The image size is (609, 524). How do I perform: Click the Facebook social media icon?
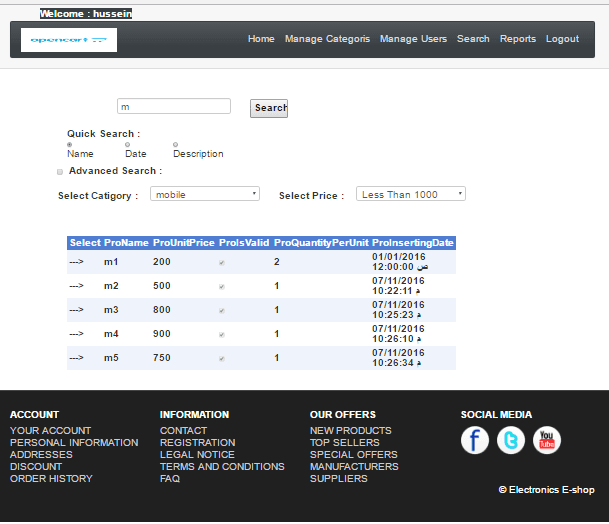pyautogui.click(x=475, y=440)
